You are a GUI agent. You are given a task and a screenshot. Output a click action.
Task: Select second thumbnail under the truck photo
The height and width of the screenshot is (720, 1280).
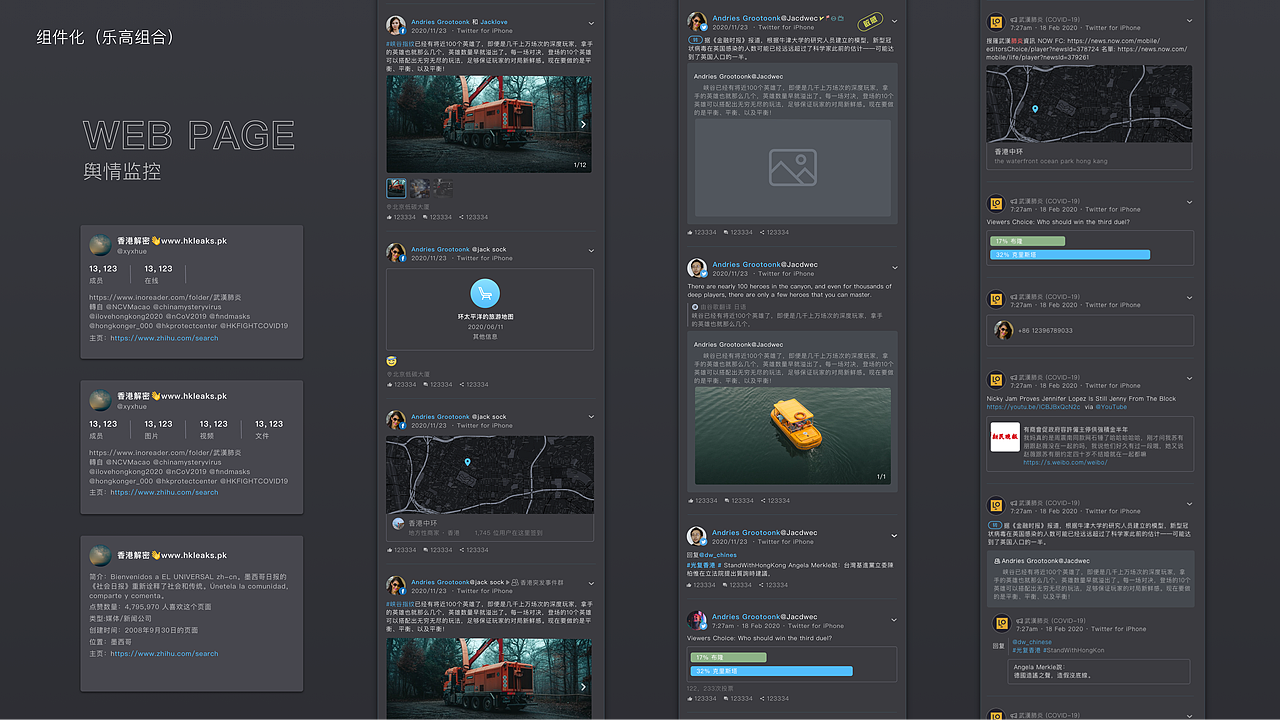[419, 188]
